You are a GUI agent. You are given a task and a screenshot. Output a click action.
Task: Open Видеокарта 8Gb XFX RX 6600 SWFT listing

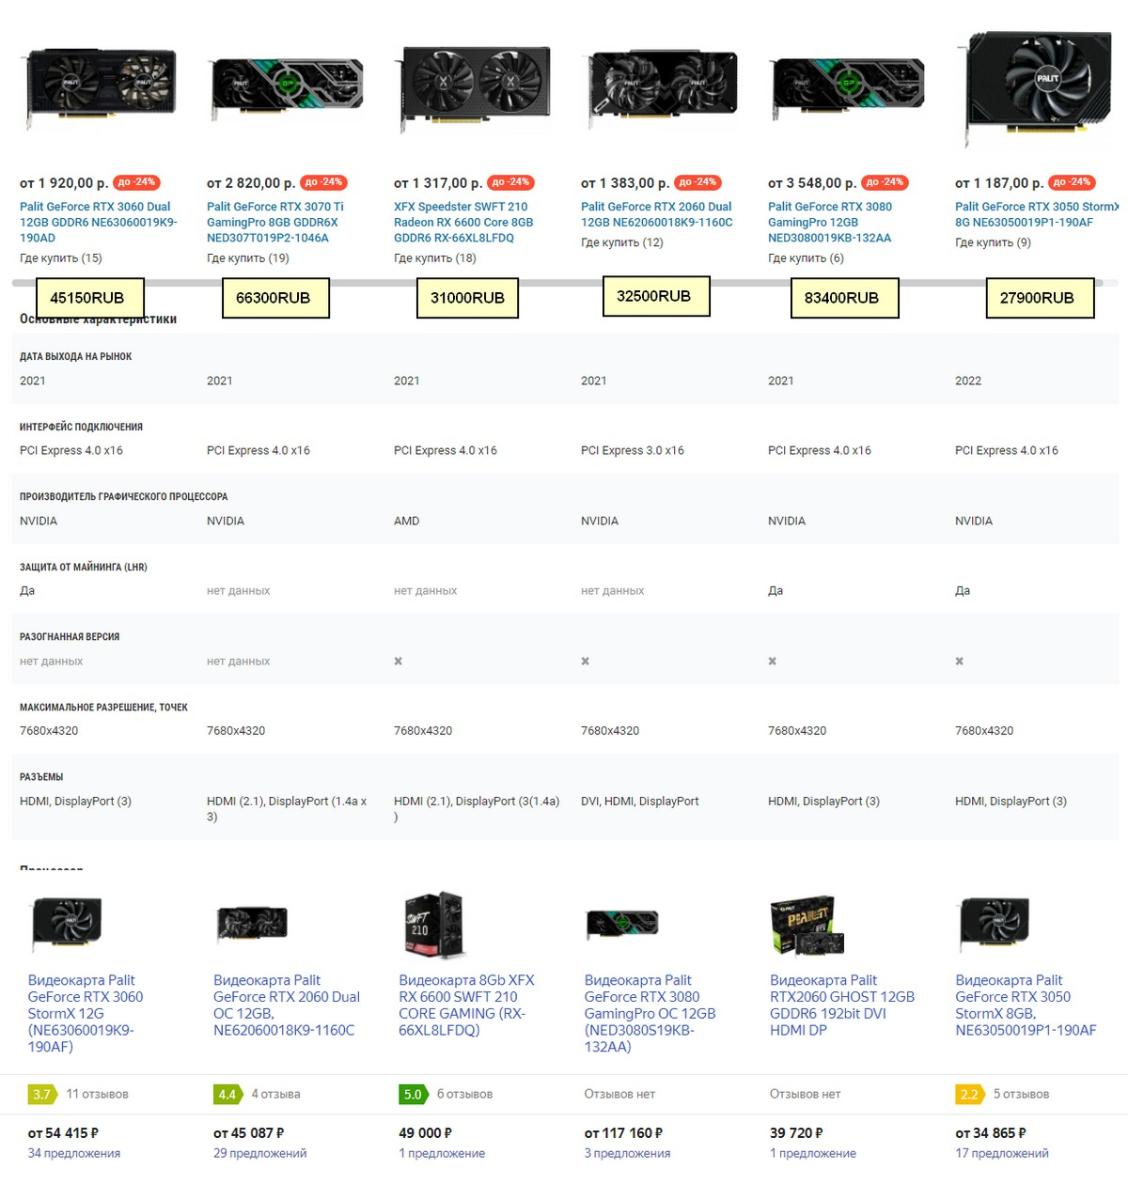(x=466, y=1005)
